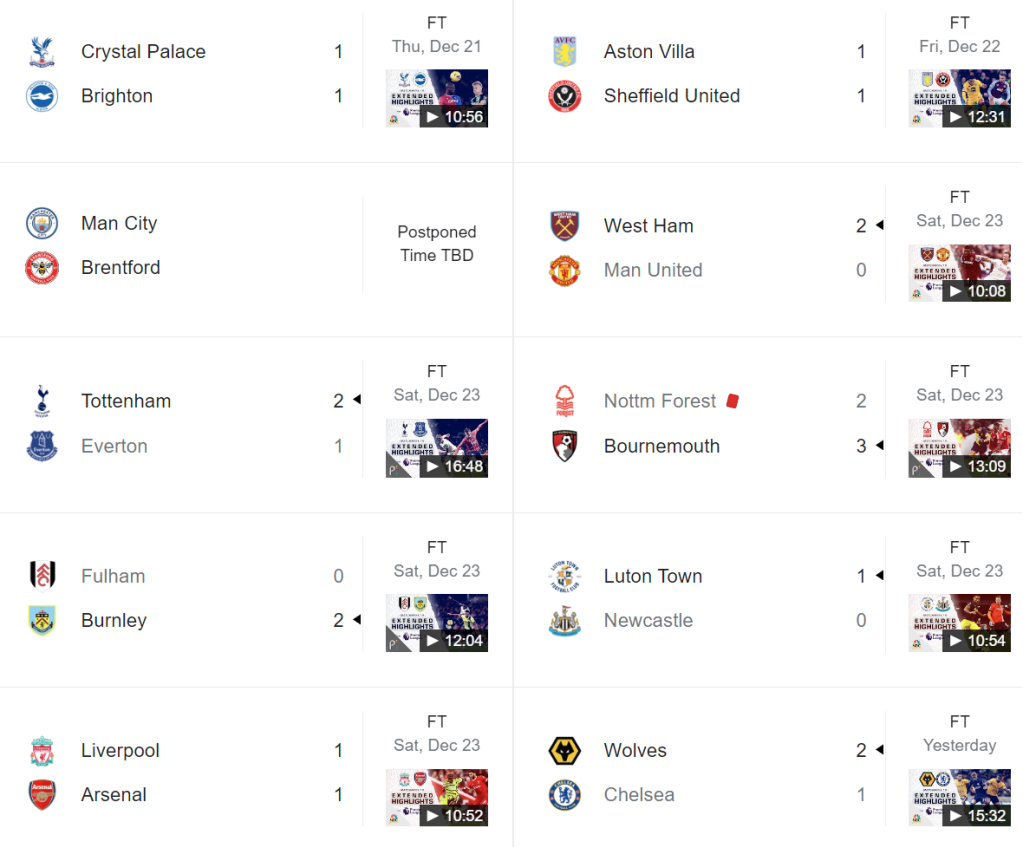
Task: Click the Tottenham club crest
Action: tap(42, 401)
